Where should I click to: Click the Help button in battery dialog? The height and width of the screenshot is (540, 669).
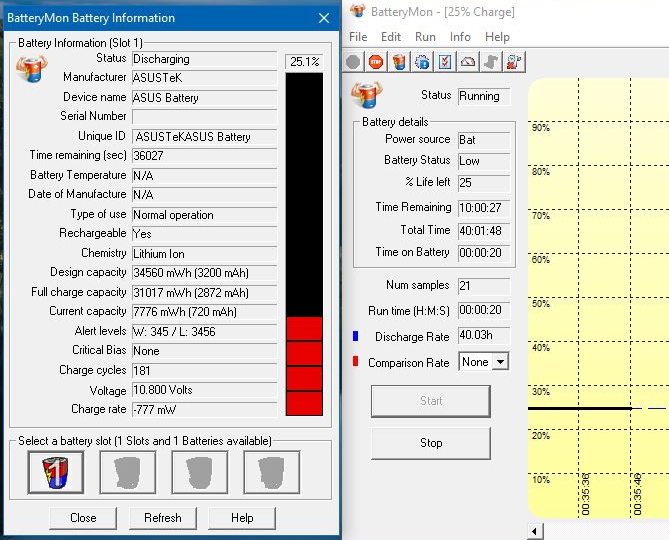tap(242, 518)
